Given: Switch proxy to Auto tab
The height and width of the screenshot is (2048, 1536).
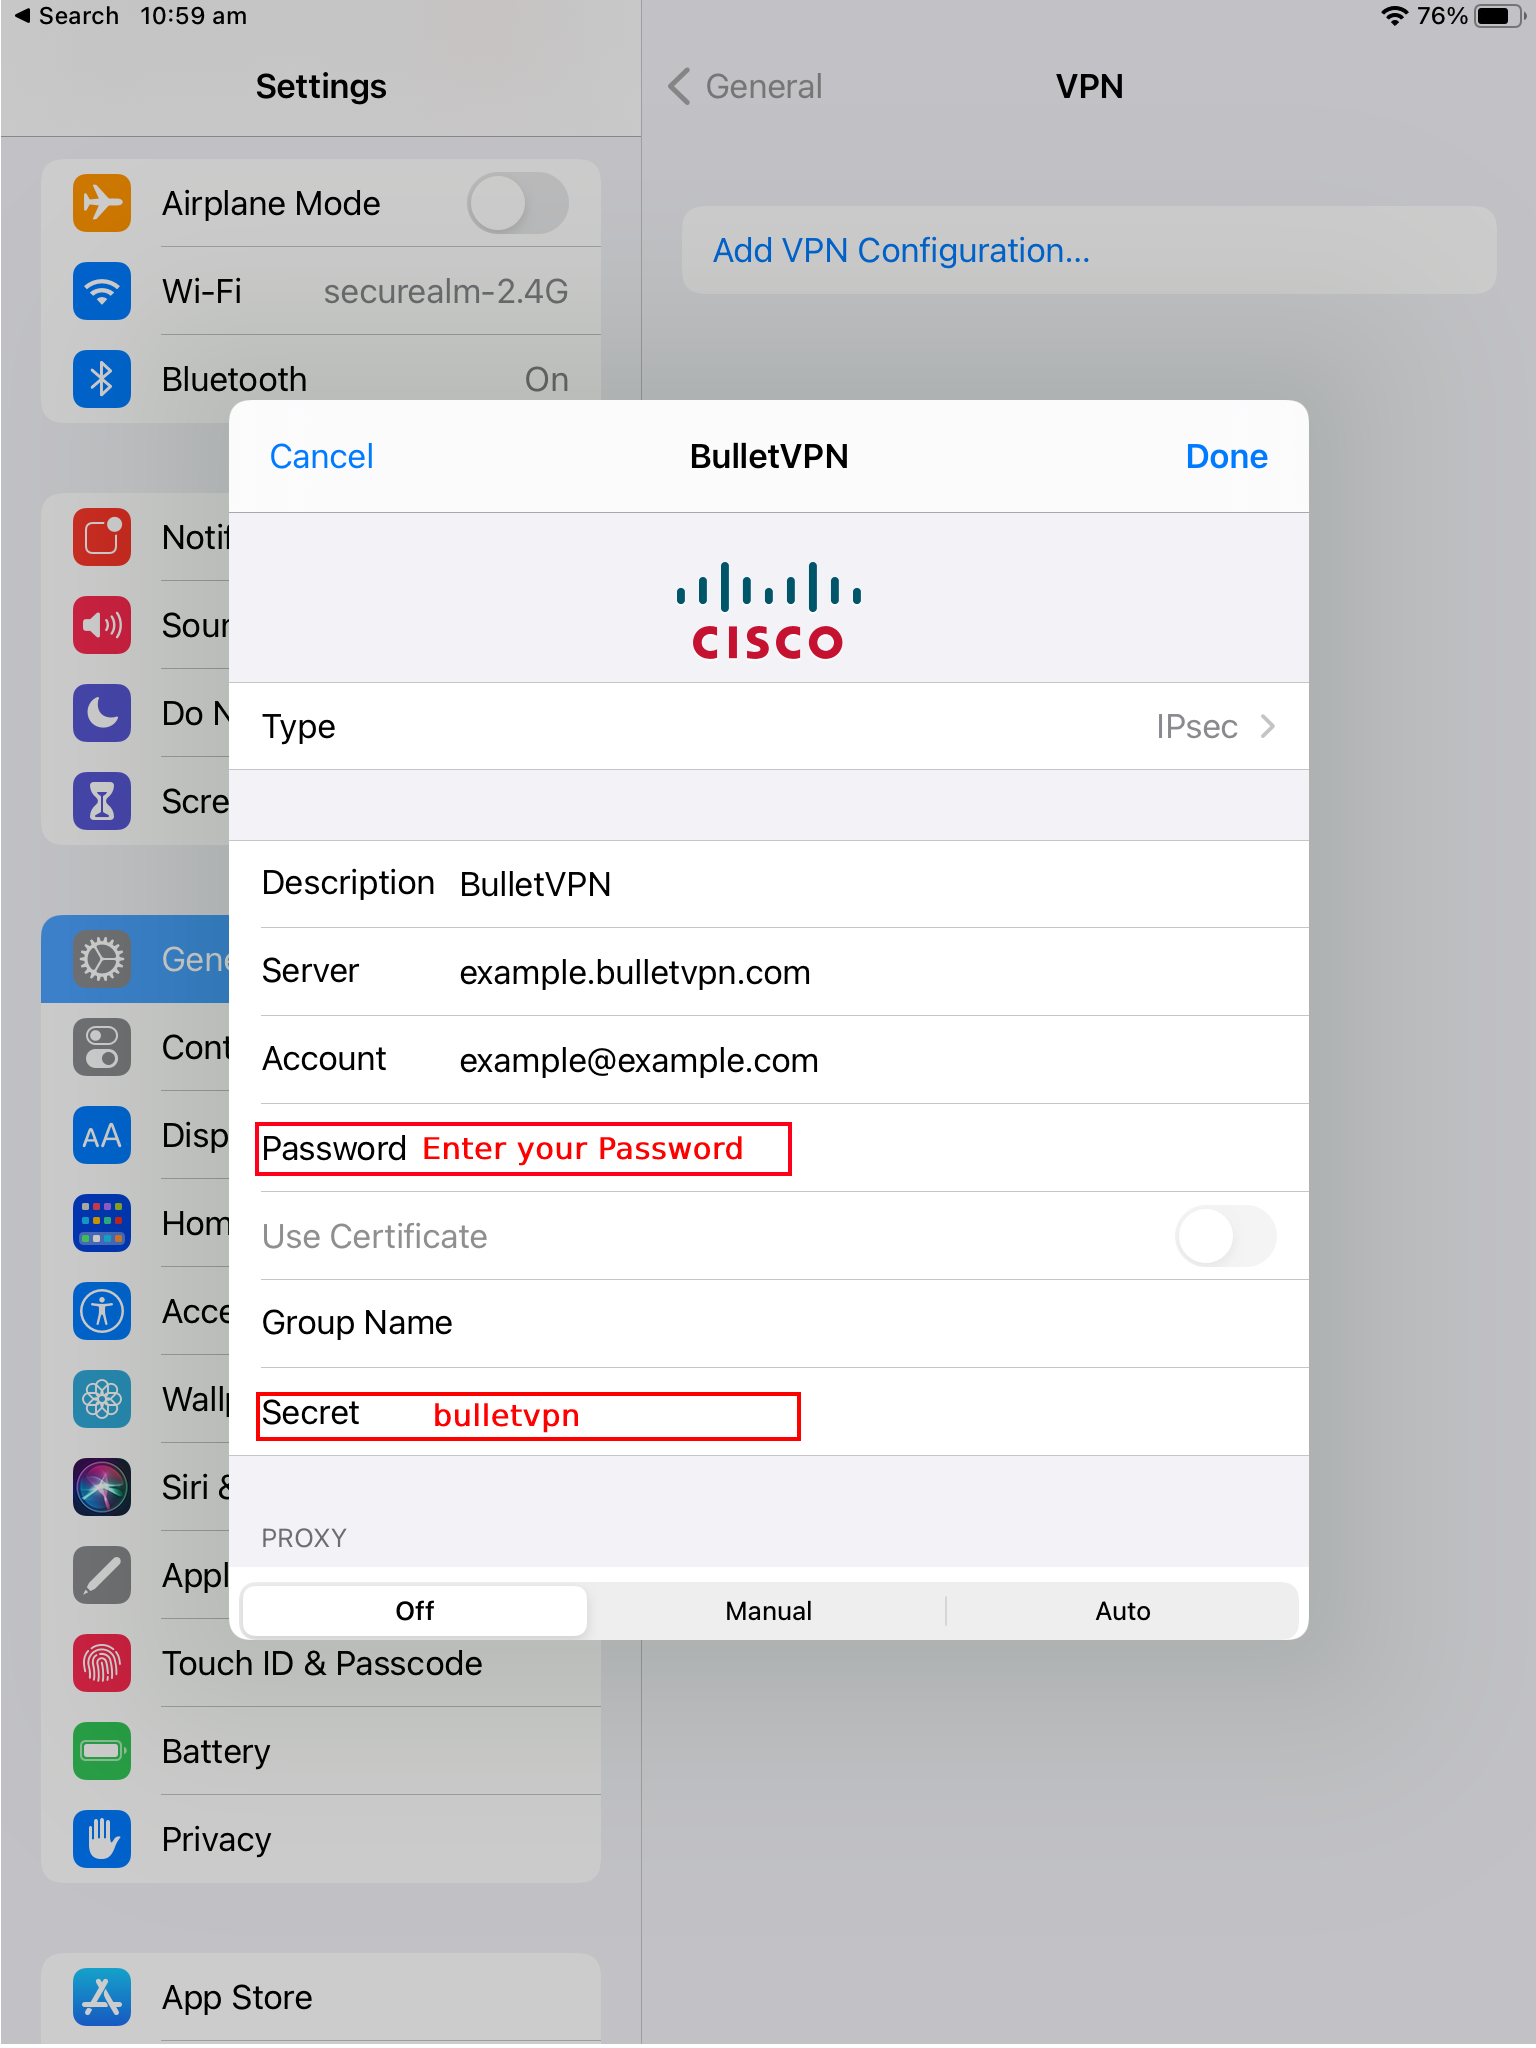Looking at the screenshot, I should [x=1123, y=1610].
